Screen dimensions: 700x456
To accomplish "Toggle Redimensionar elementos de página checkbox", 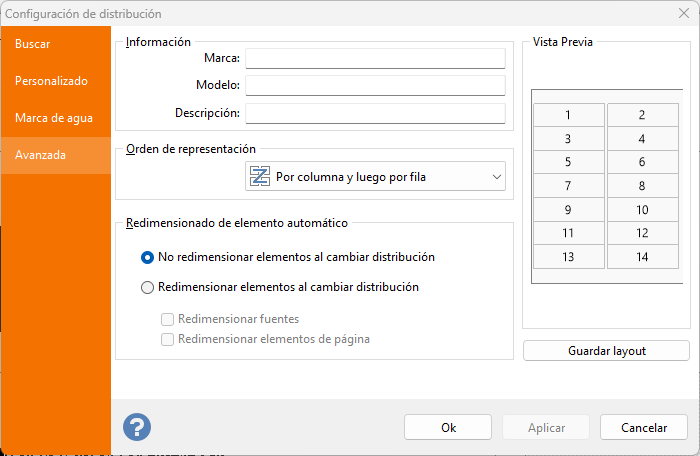I will pyautogui.click(x=168, y=339).
